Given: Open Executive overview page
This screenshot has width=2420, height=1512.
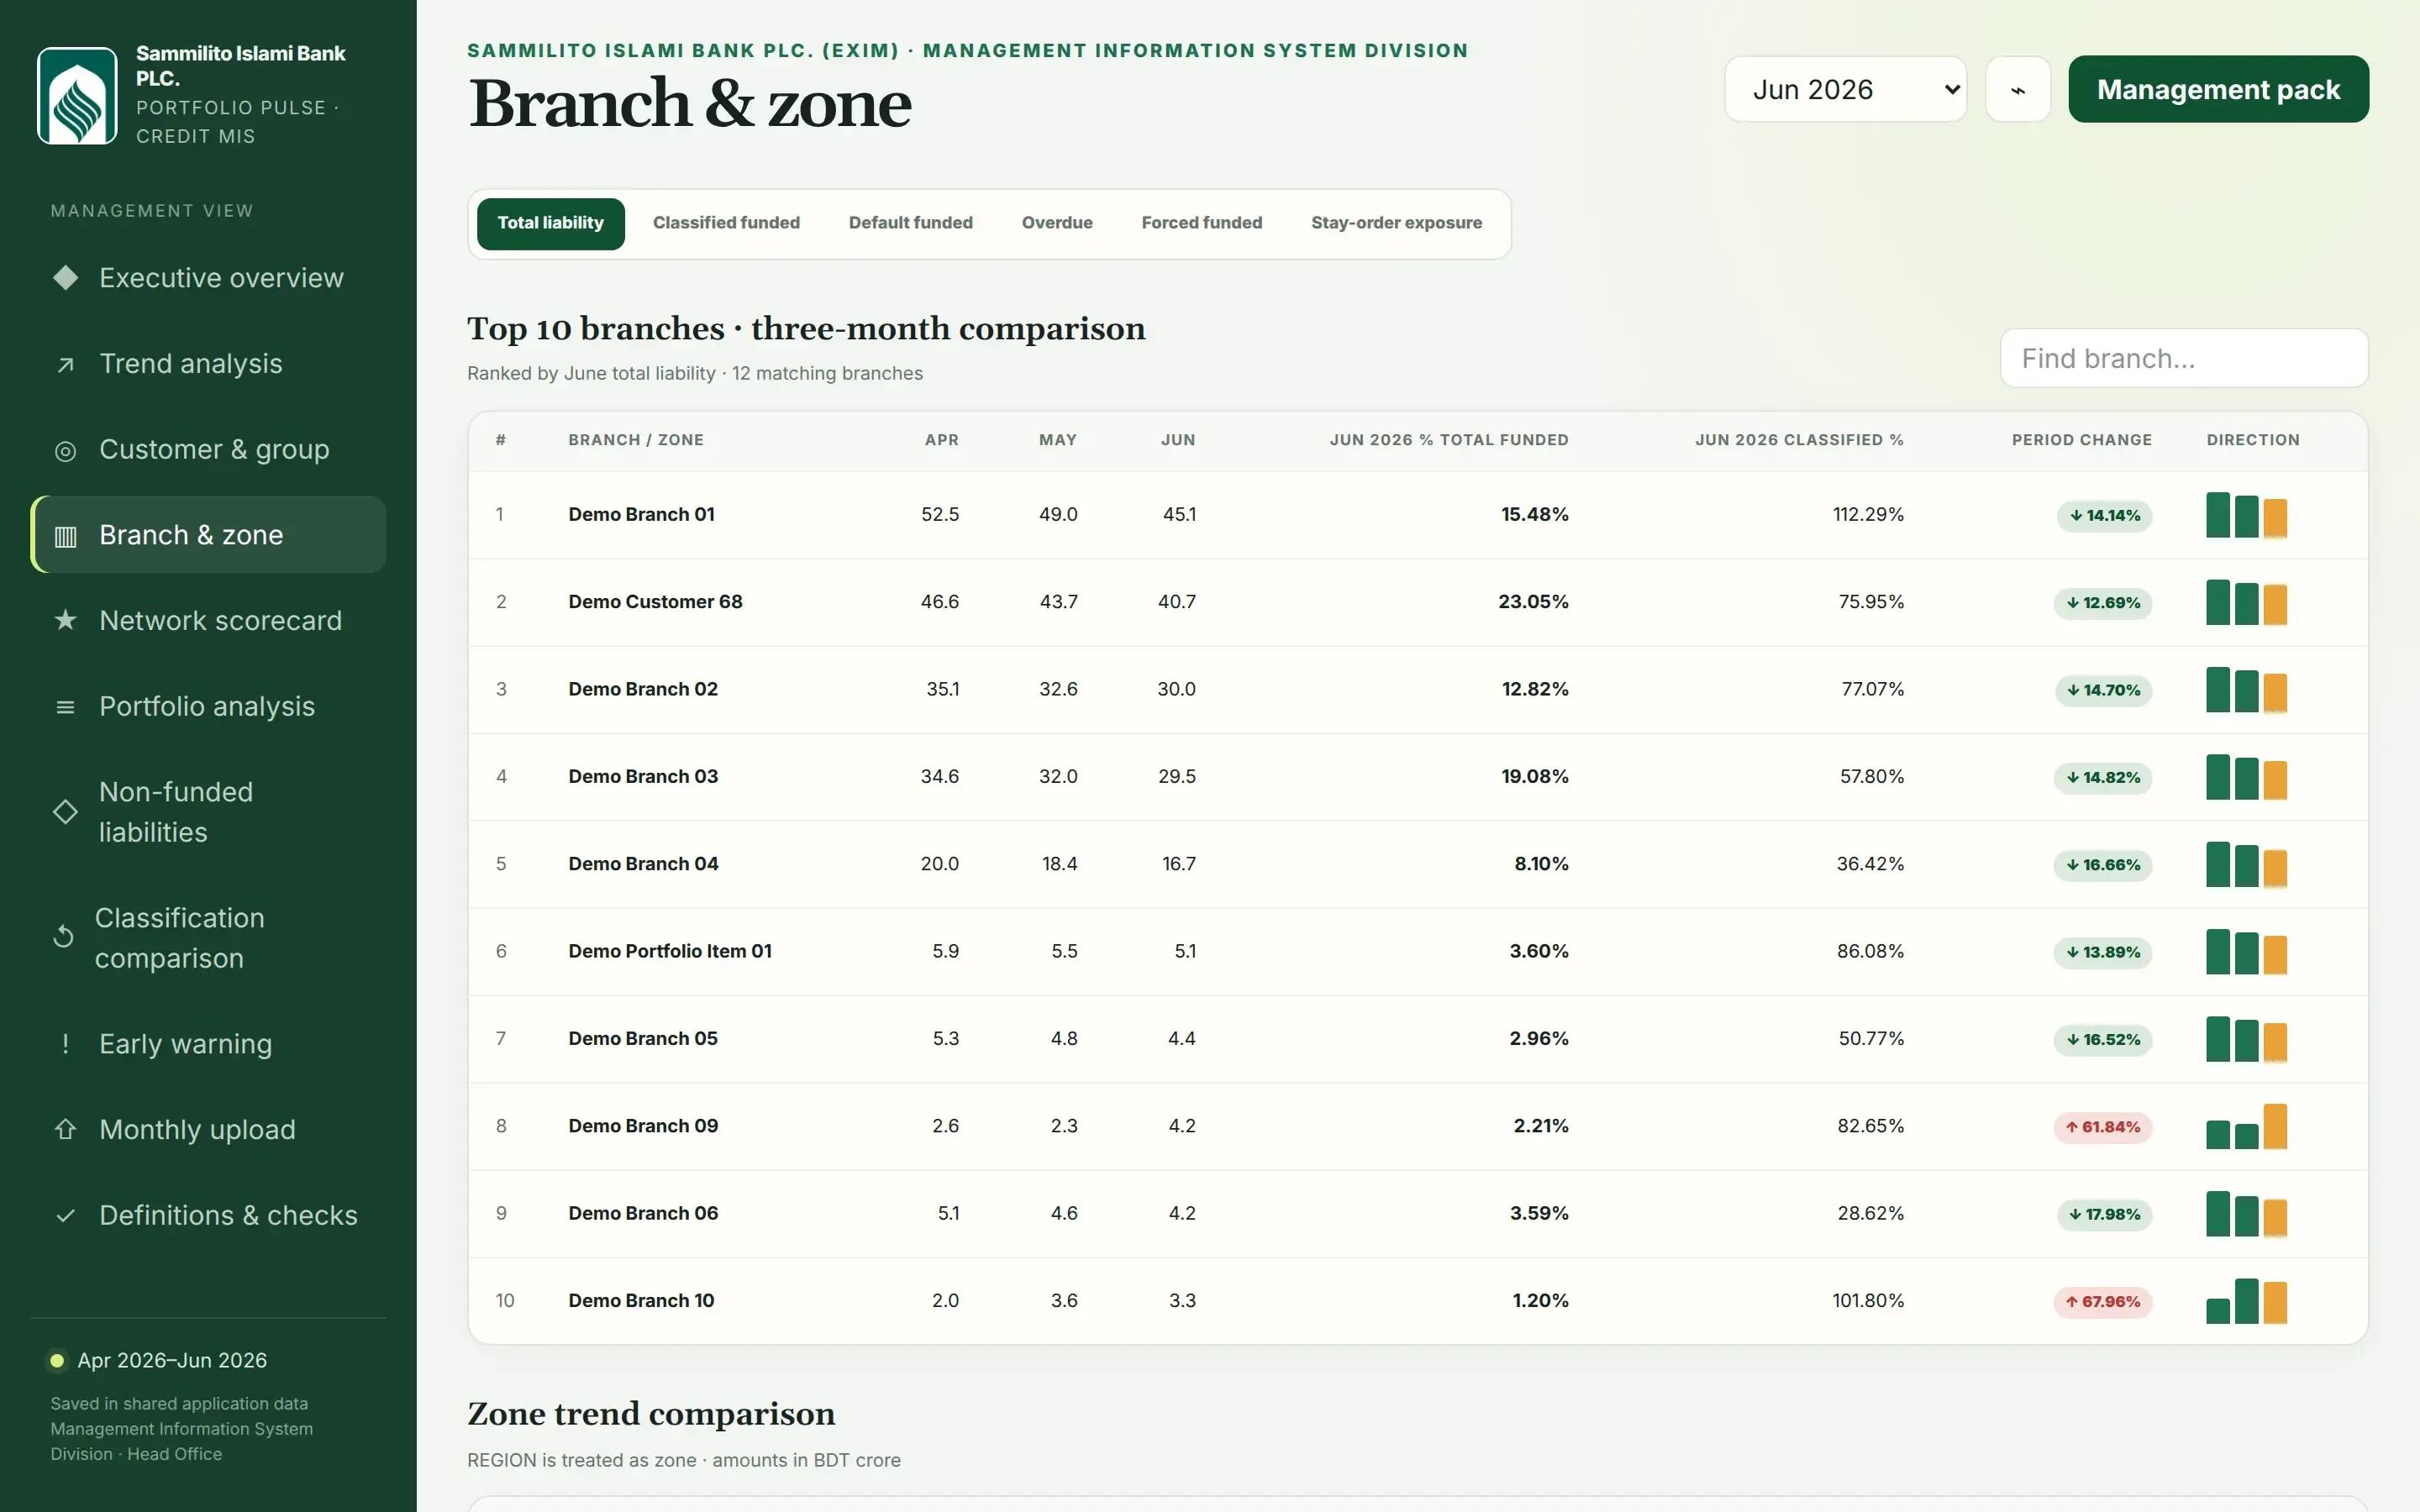Looking at the screenshot, I should pos(209,278).
